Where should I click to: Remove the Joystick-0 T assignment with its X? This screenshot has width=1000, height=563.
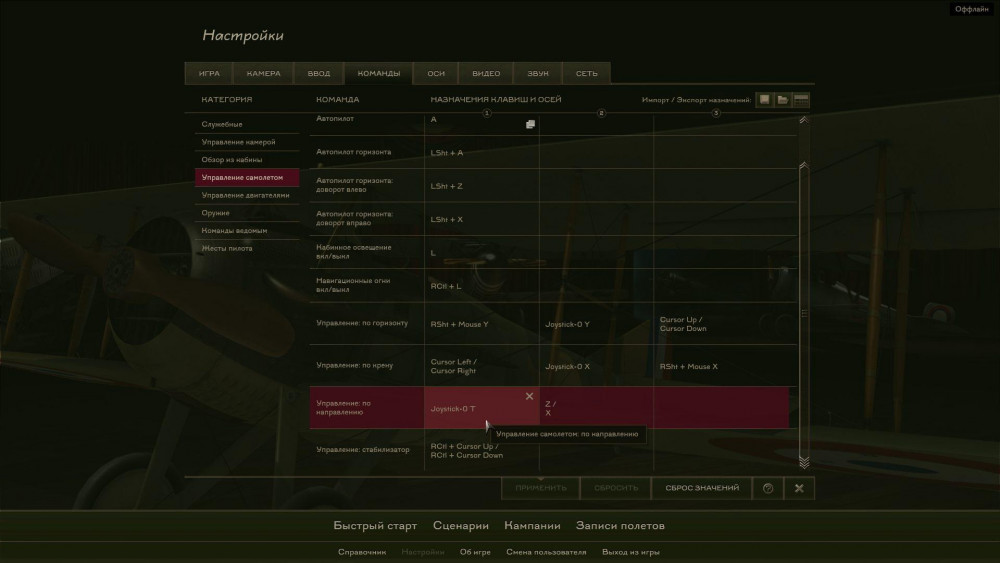coord(529,397)
